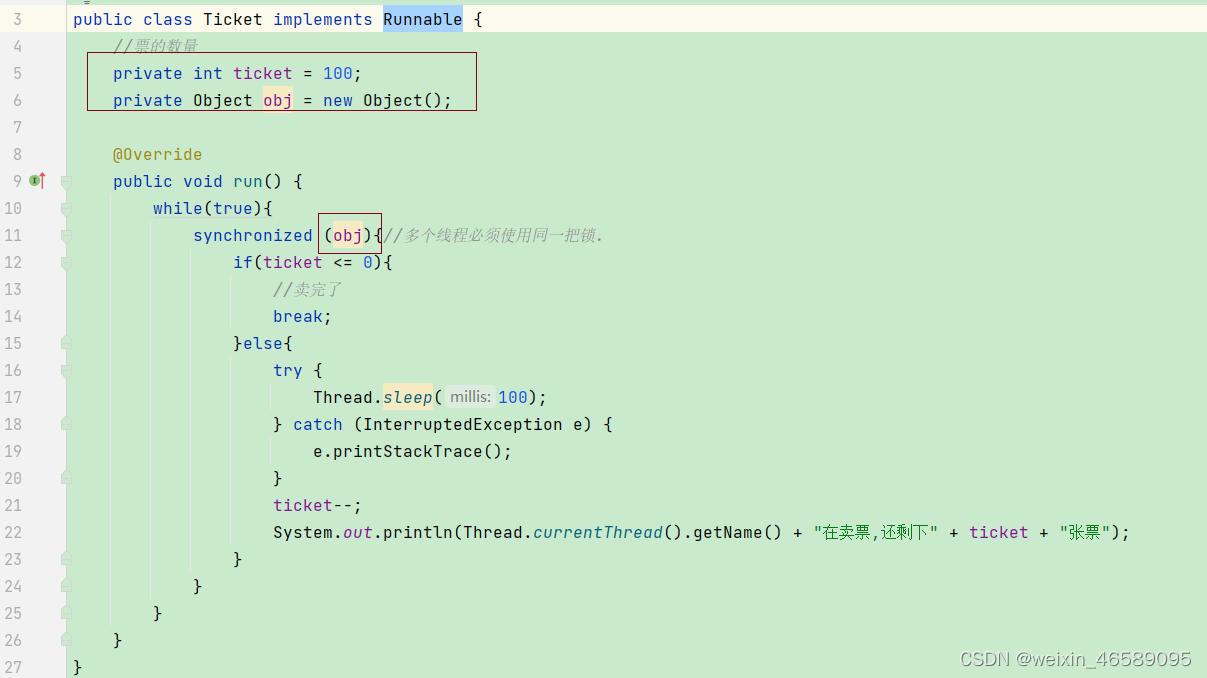This screenshot has width=1207, height=678.
Task: Click the 'try' keyword on line 16
Action: click(x=288, y=370)
